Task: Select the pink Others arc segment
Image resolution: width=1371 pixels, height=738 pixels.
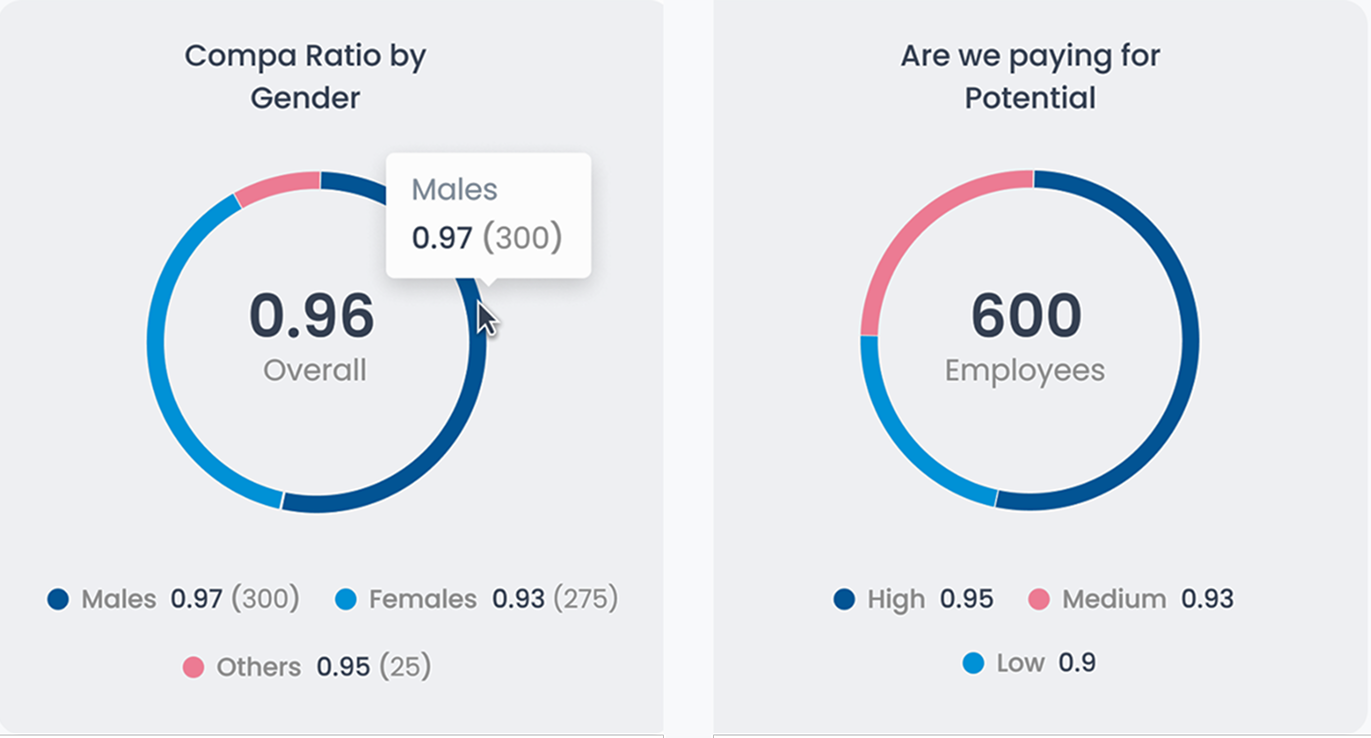Action: [x=275, y=180]
